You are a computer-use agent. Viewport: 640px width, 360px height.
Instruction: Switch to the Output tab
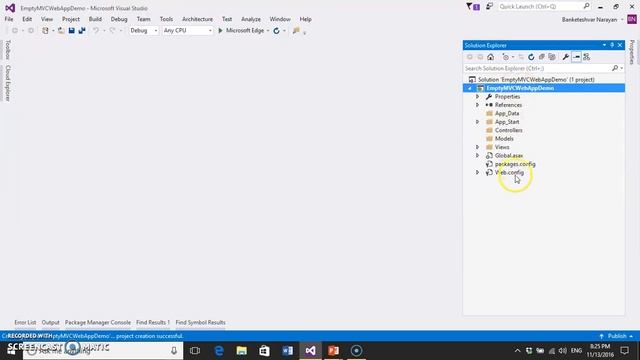(x=50, y=322)
